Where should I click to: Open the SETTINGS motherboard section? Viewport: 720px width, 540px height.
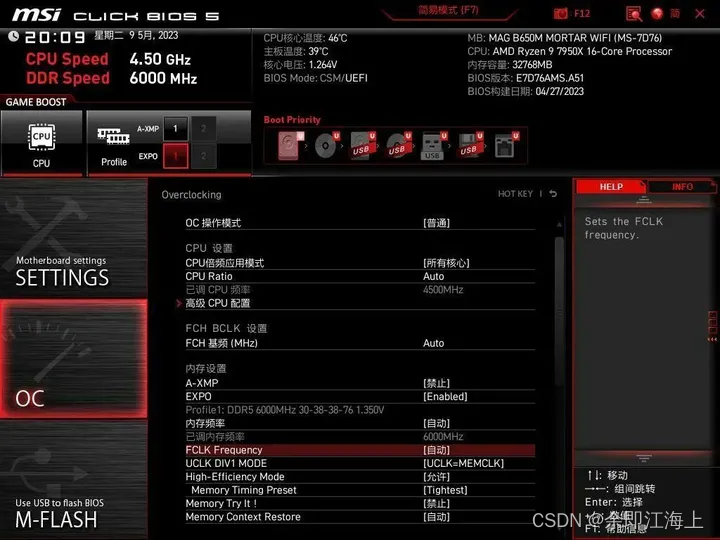click(x=74, y=239)
